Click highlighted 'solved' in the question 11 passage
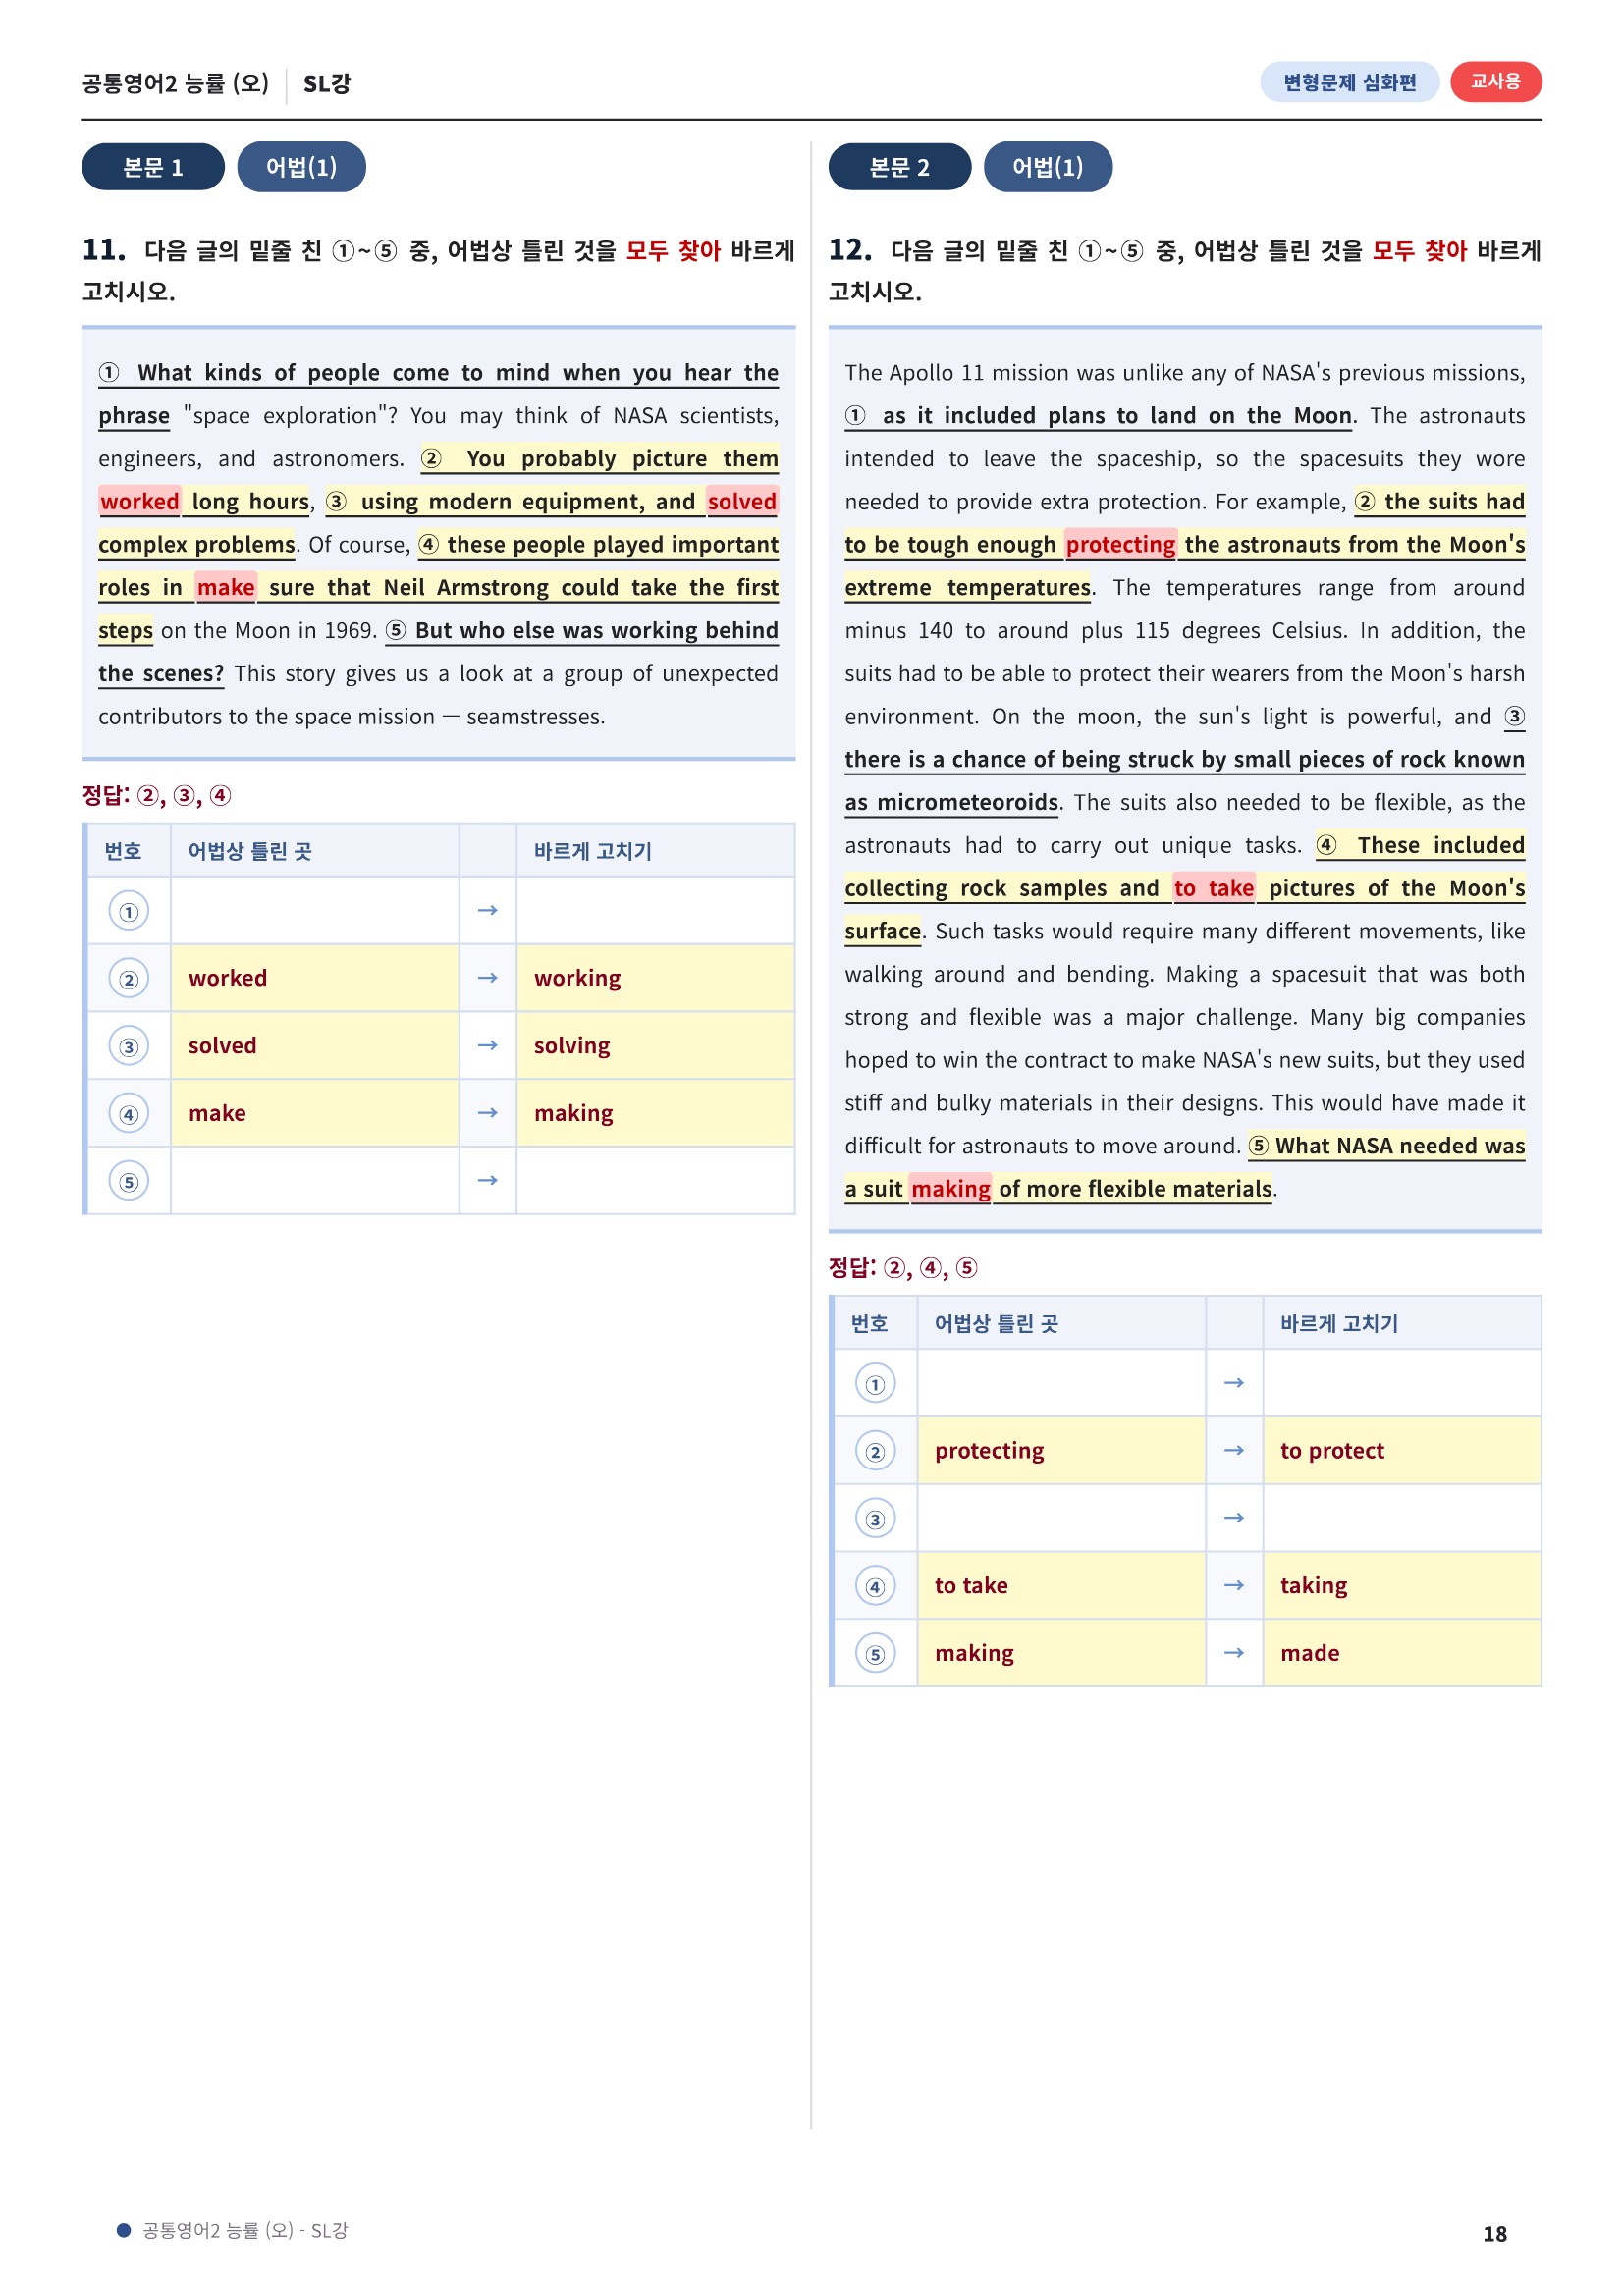1623x2296 pixels. point(742,501)
